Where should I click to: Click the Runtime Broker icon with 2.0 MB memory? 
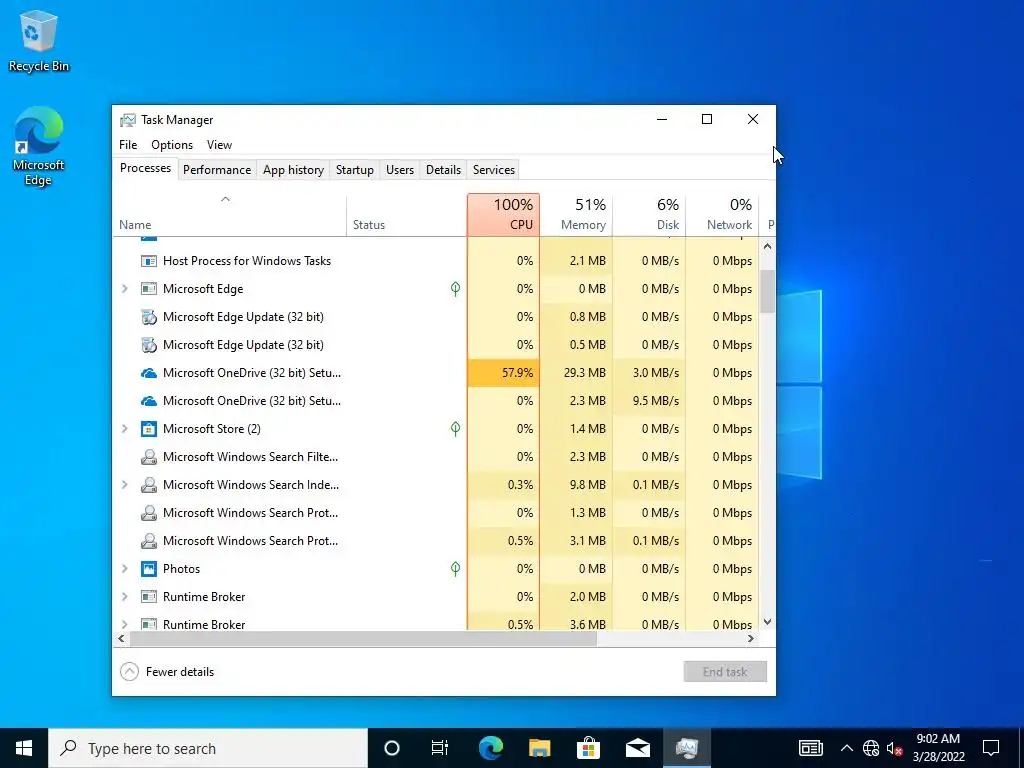pos(149,597)
